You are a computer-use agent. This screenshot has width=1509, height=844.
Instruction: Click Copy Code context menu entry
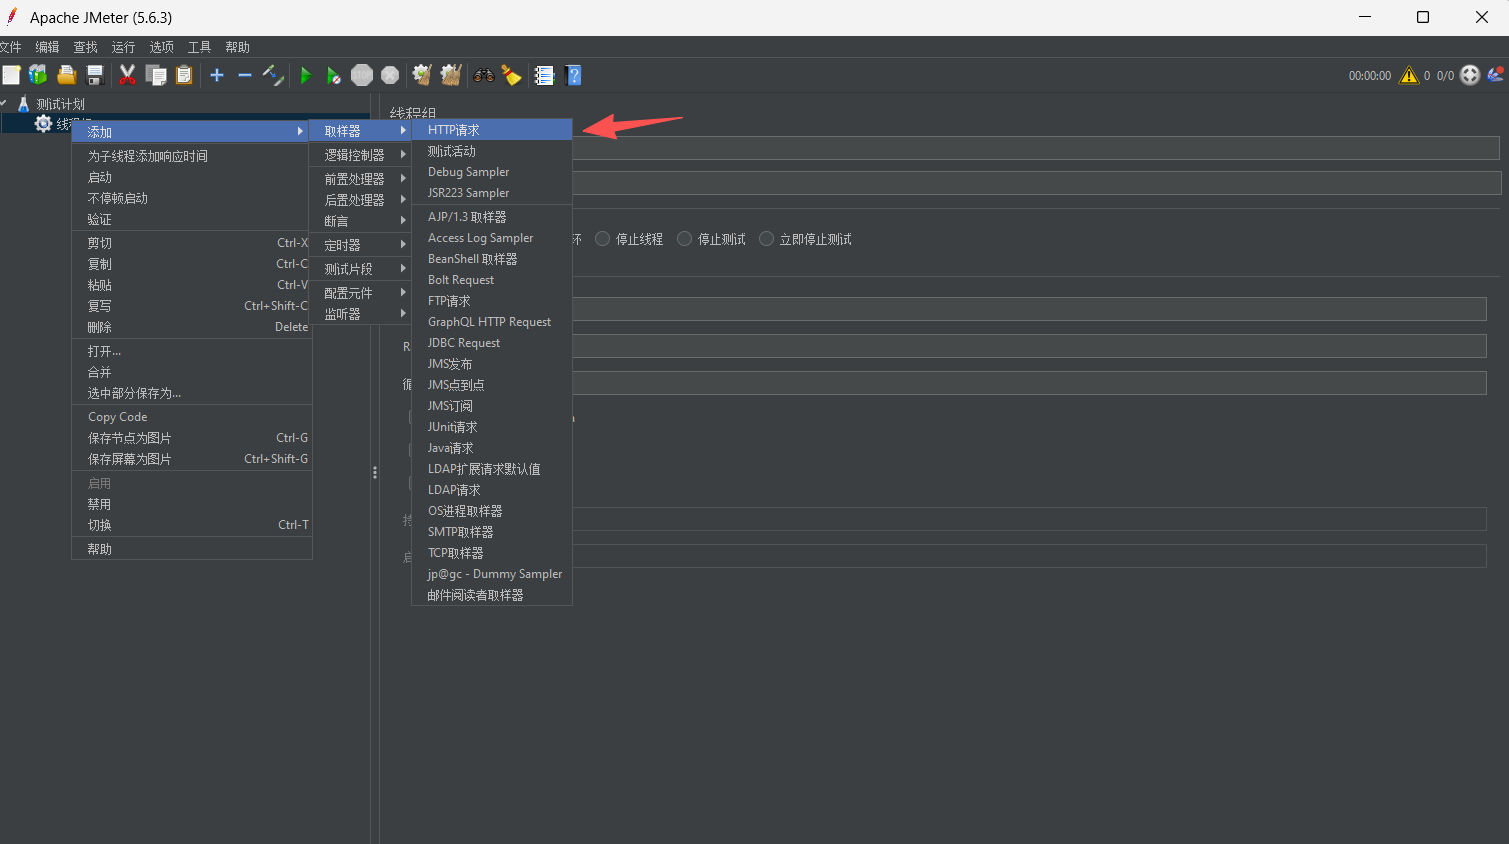coord(192,417)
